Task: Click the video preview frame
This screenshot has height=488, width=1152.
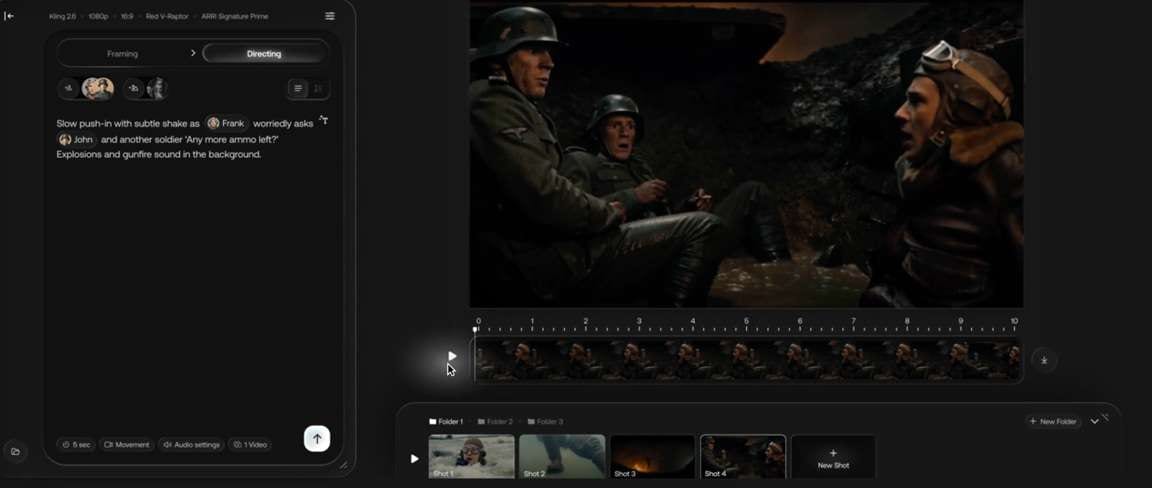Action: click(746, 154)
